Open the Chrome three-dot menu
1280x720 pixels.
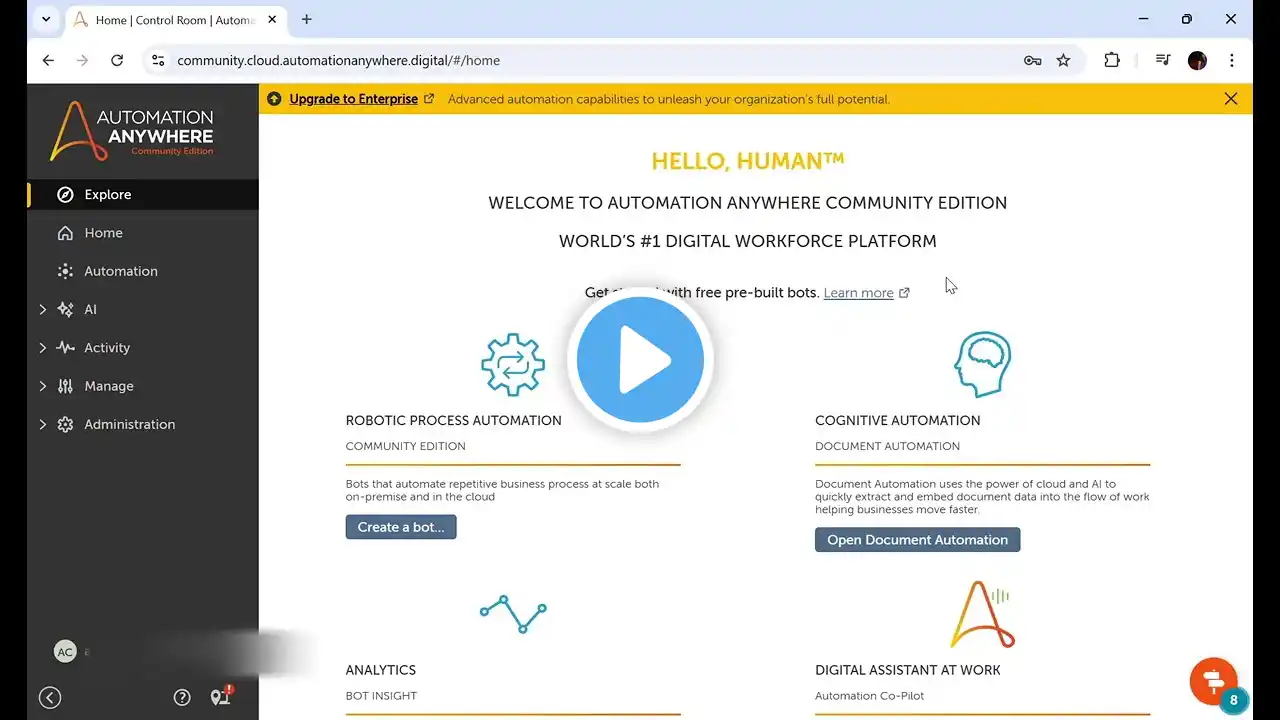1232,61
